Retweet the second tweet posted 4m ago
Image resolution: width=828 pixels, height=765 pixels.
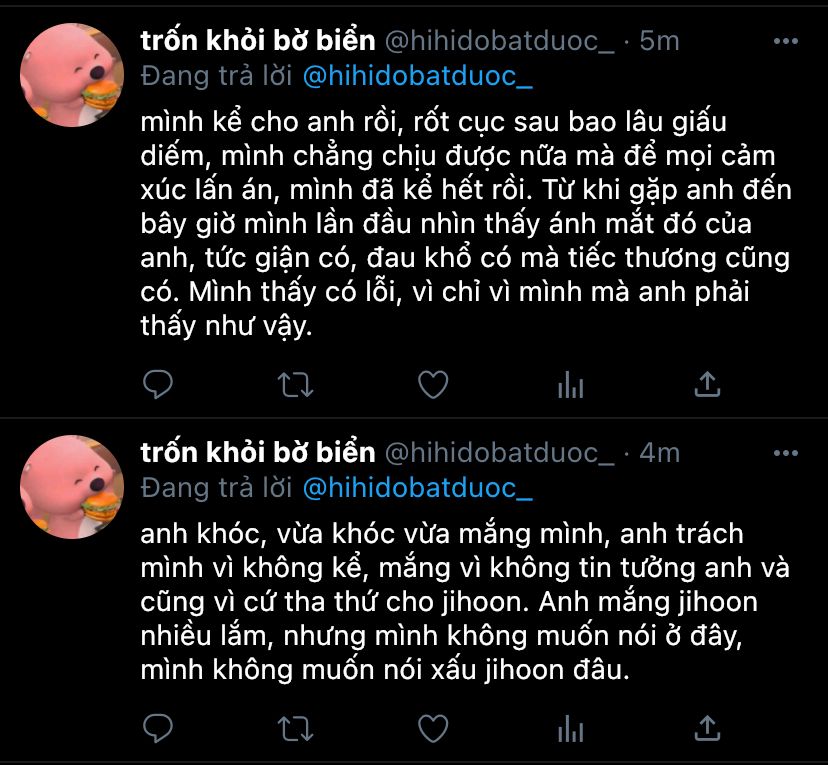(x=296, y=729)
